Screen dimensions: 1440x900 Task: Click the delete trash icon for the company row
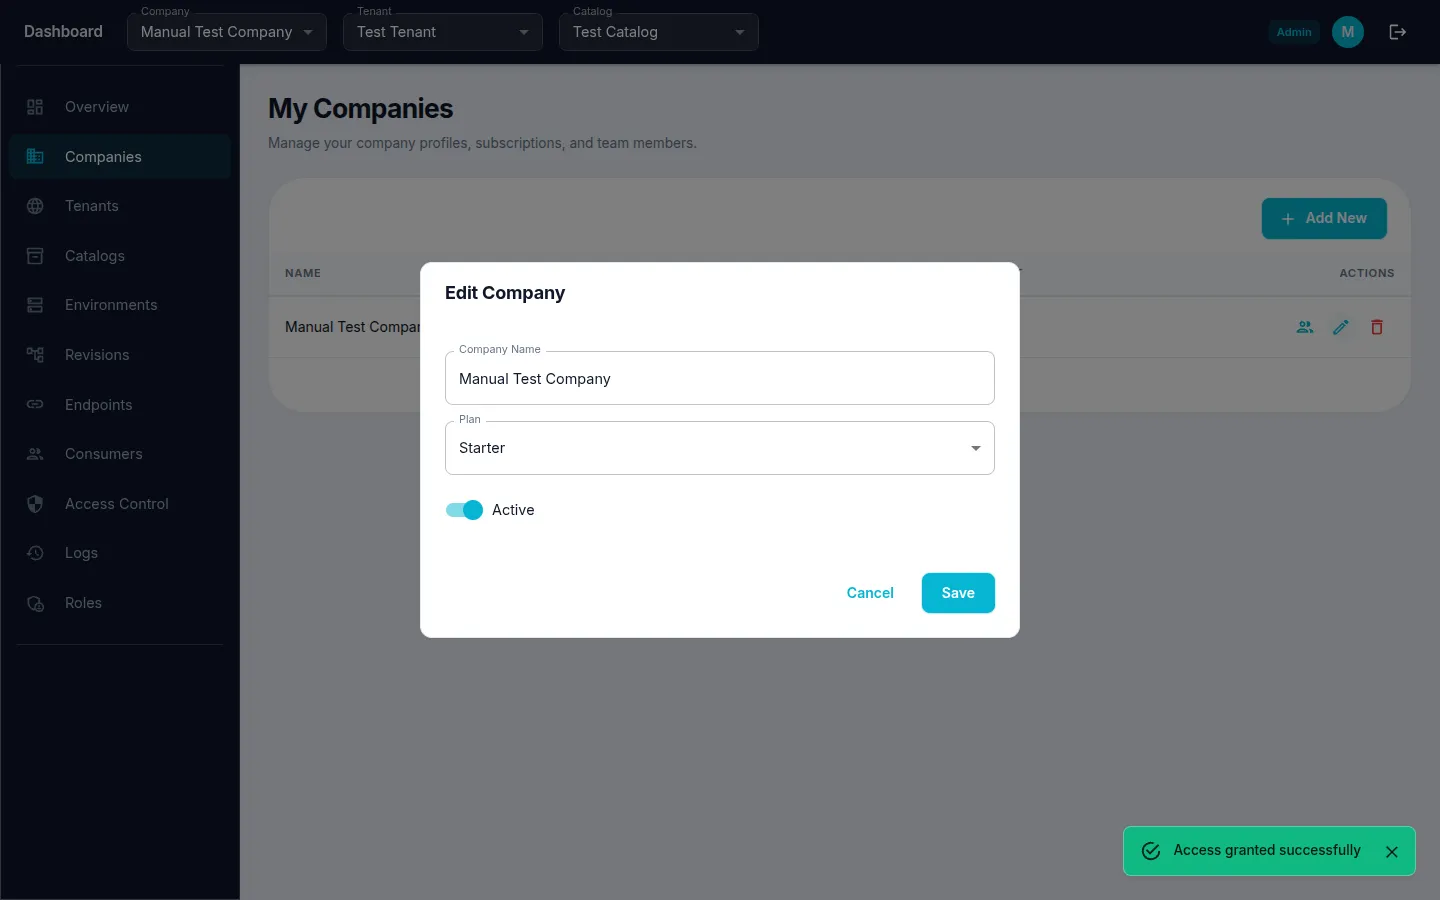point(1377,327)
